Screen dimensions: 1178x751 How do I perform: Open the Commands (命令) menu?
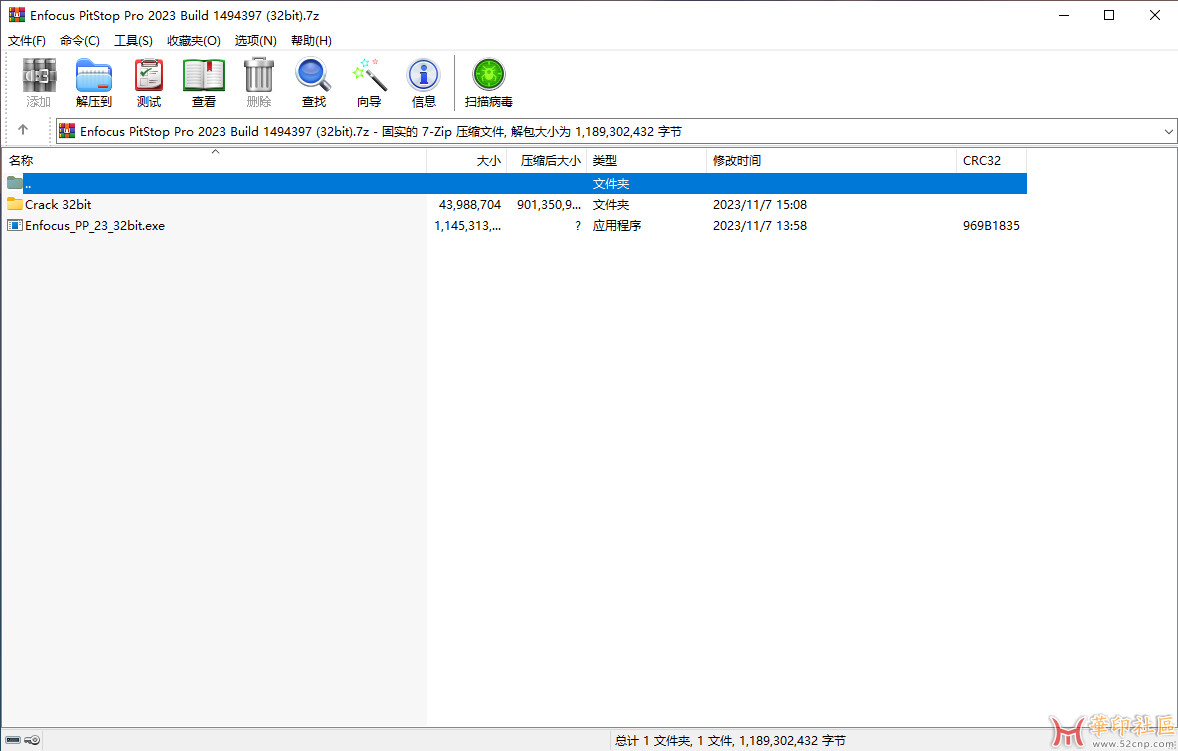point(80,41)
